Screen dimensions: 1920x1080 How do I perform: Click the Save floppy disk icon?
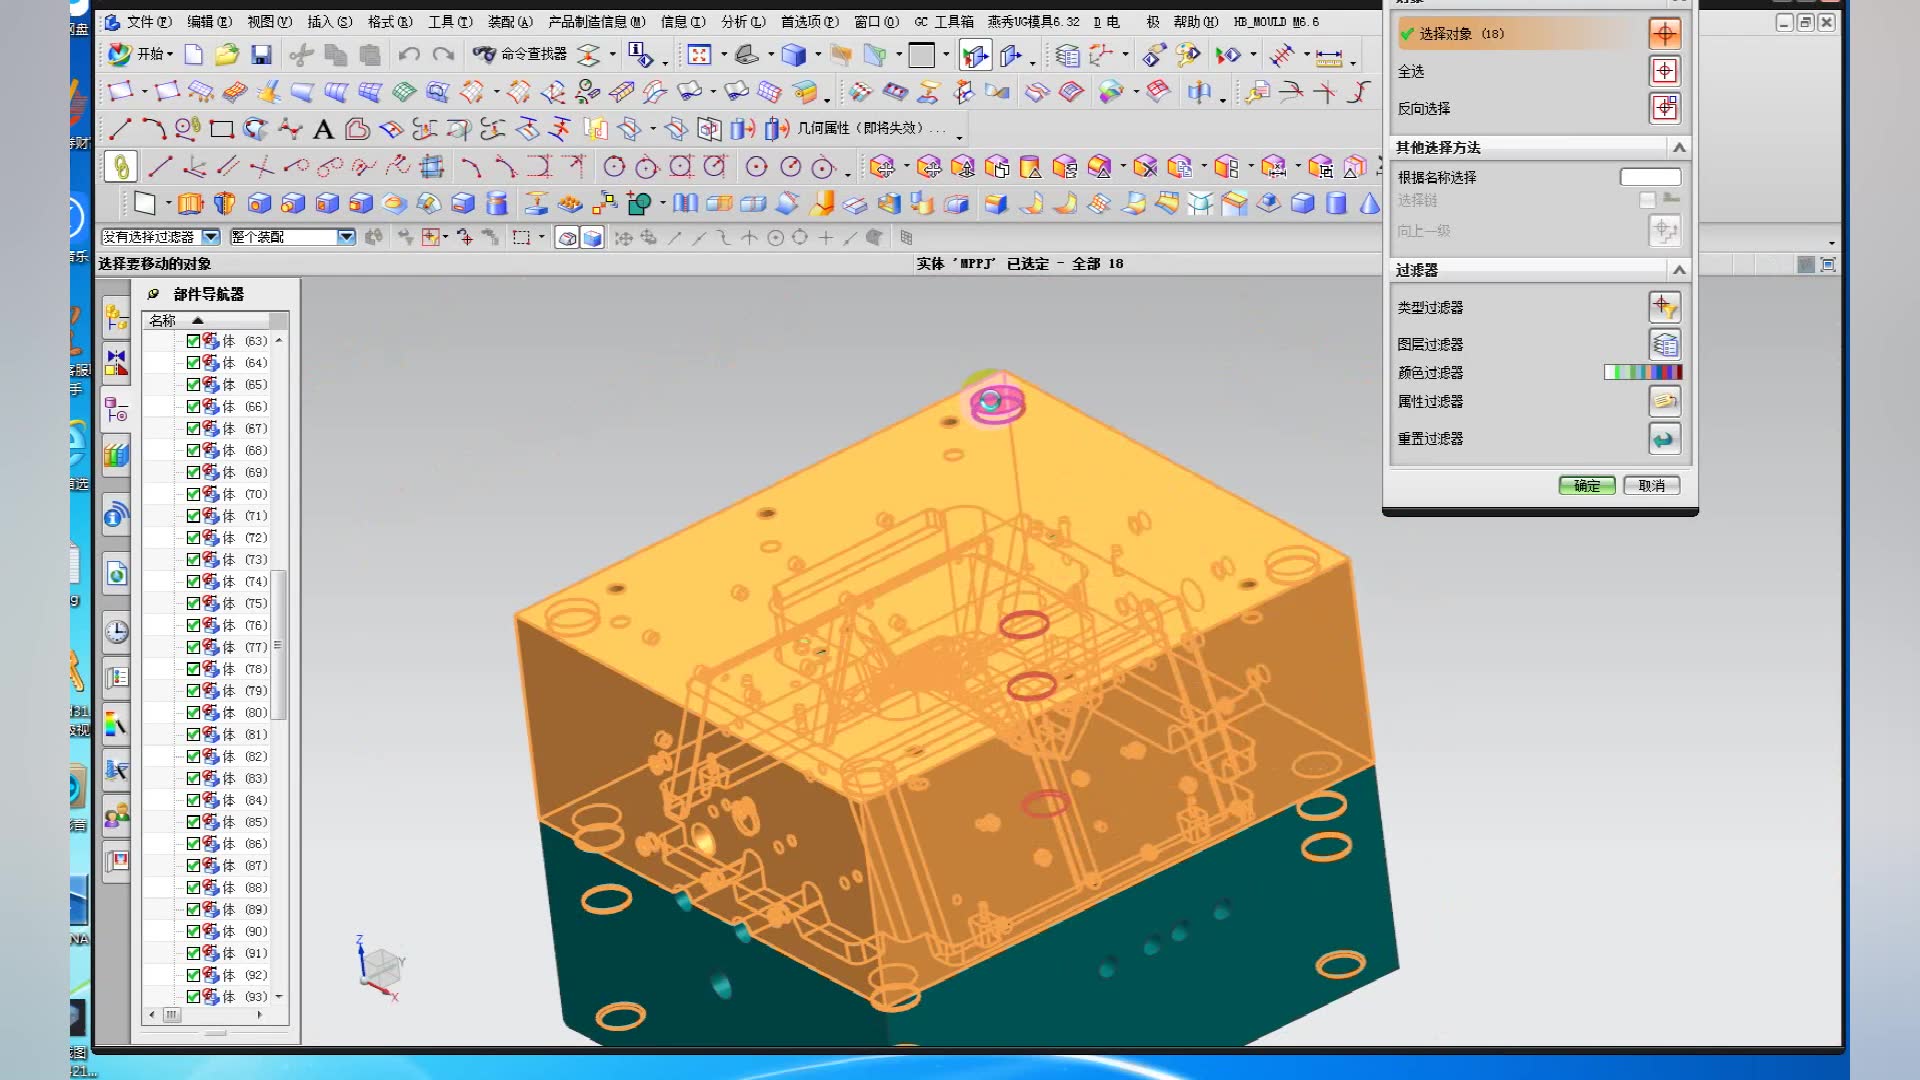261,54
